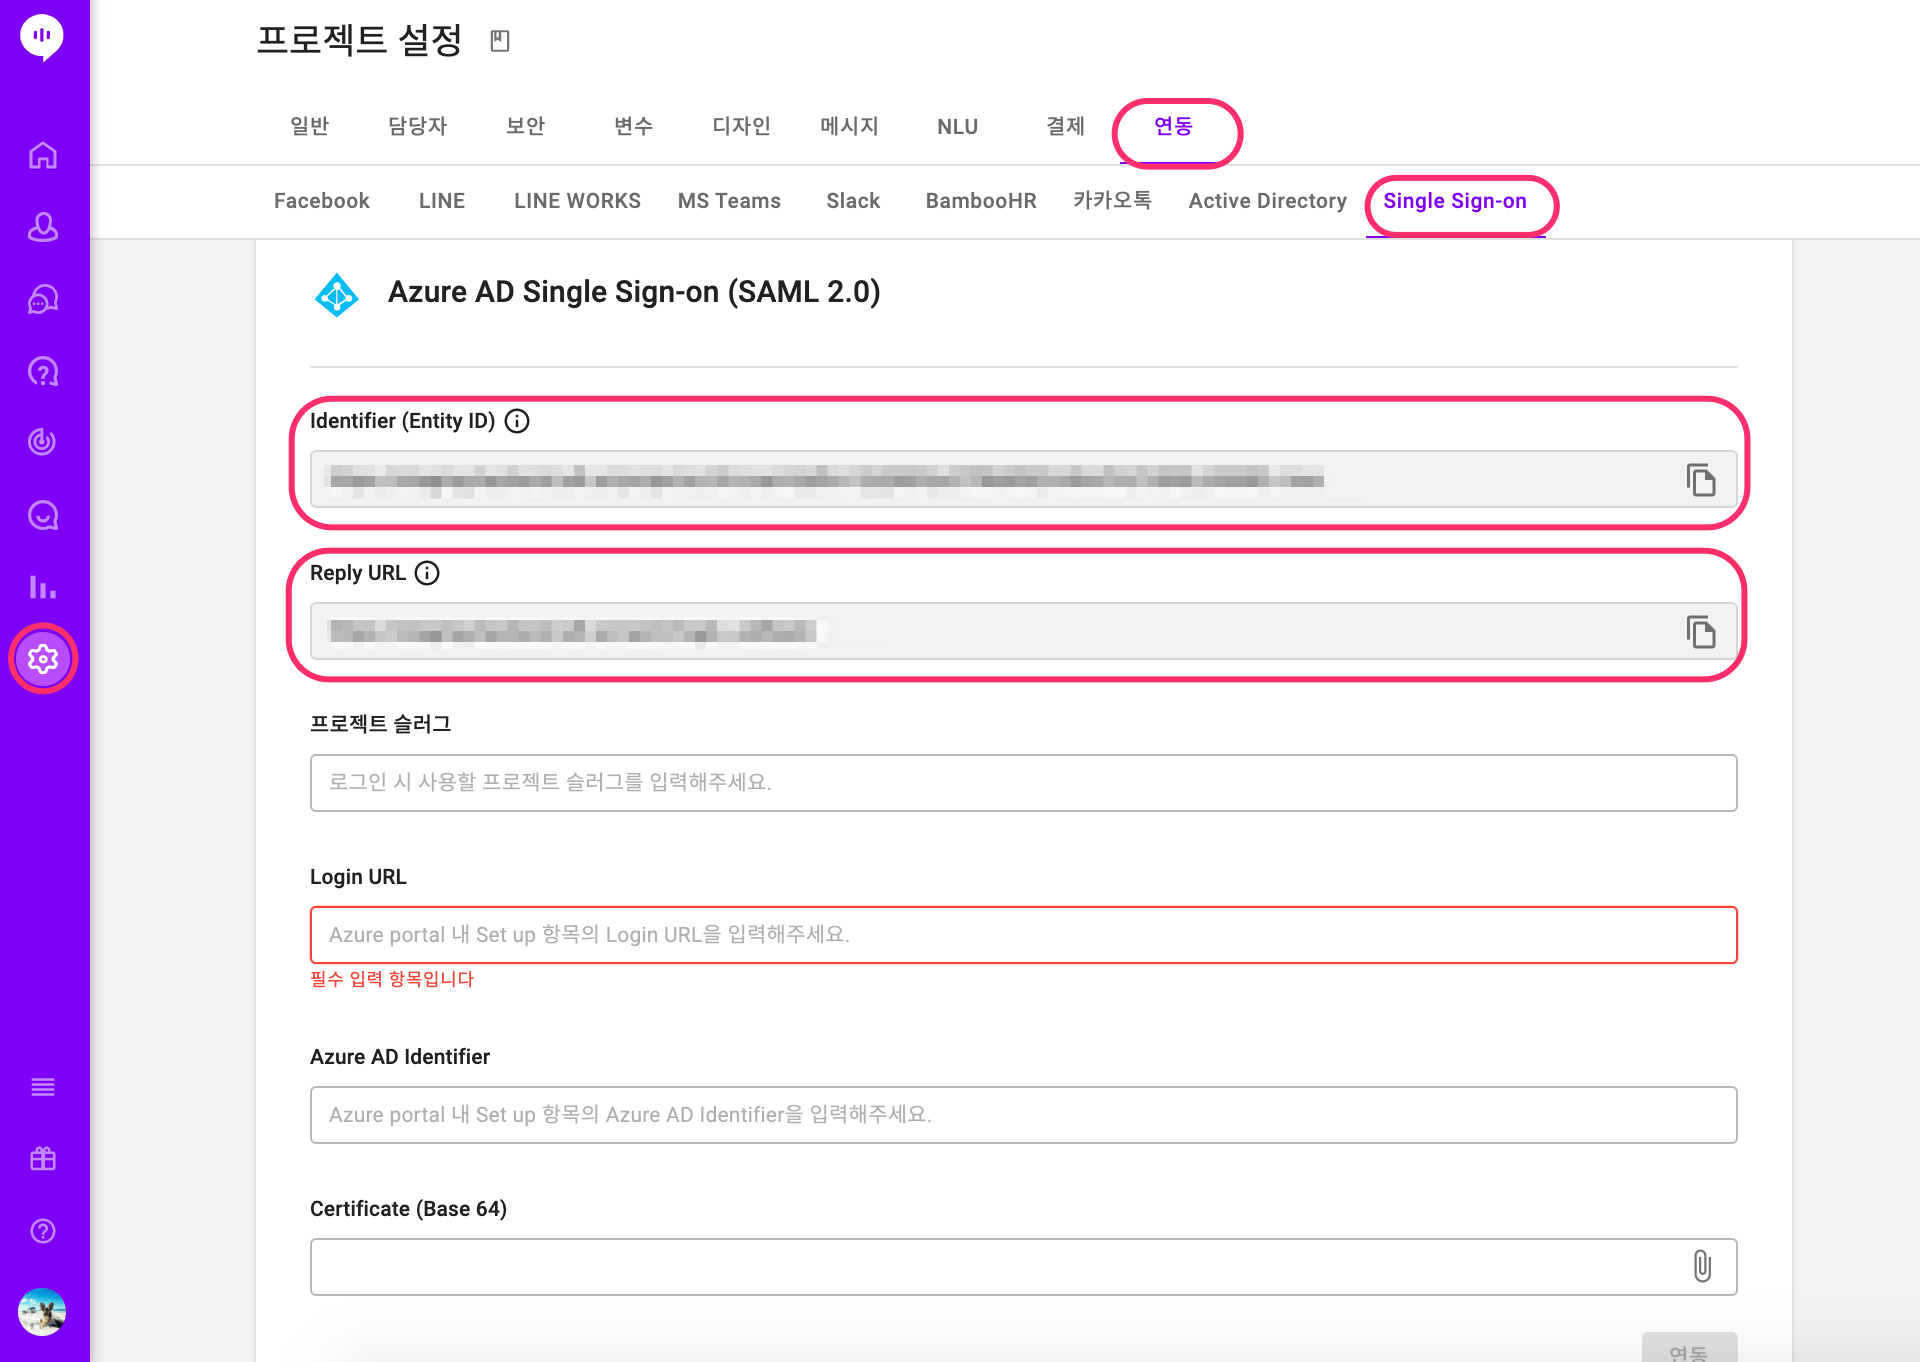Click info icon next to Reply URL
The image size is (1920, 1362).
[x=427, y=573]
